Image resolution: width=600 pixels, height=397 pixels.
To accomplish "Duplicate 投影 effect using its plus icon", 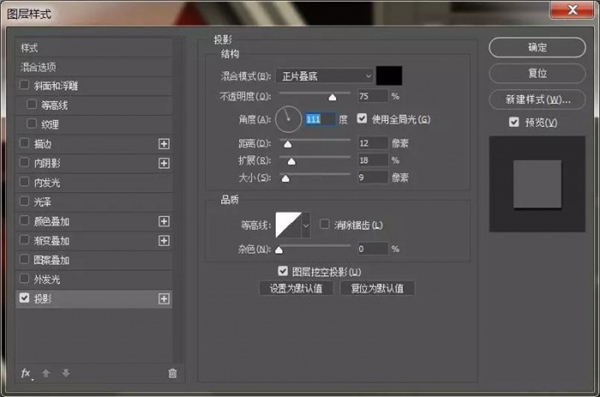I will [x=164, y=299].
